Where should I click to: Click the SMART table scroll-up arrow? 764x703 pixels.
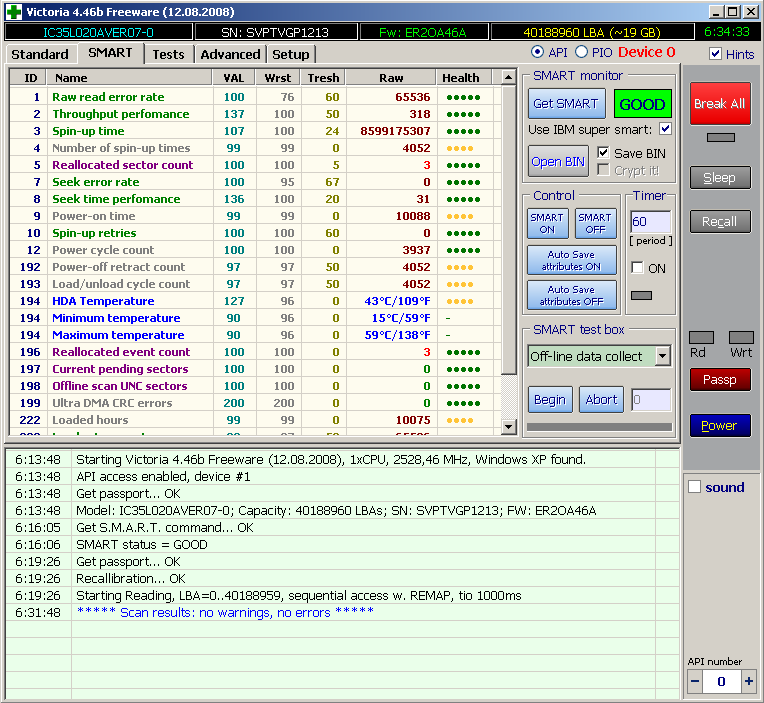508,77
